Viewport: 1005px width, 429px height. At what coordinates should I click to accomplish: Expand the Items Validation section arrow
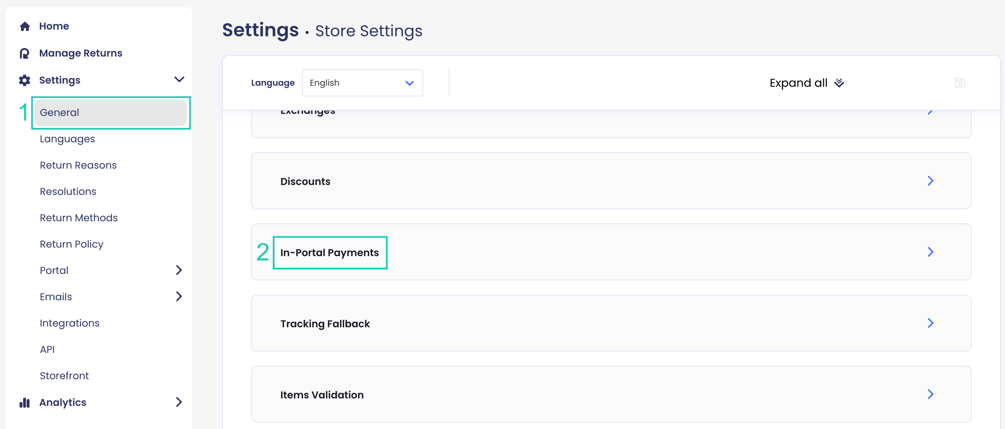pyautogui.click(x=931, y=394)
